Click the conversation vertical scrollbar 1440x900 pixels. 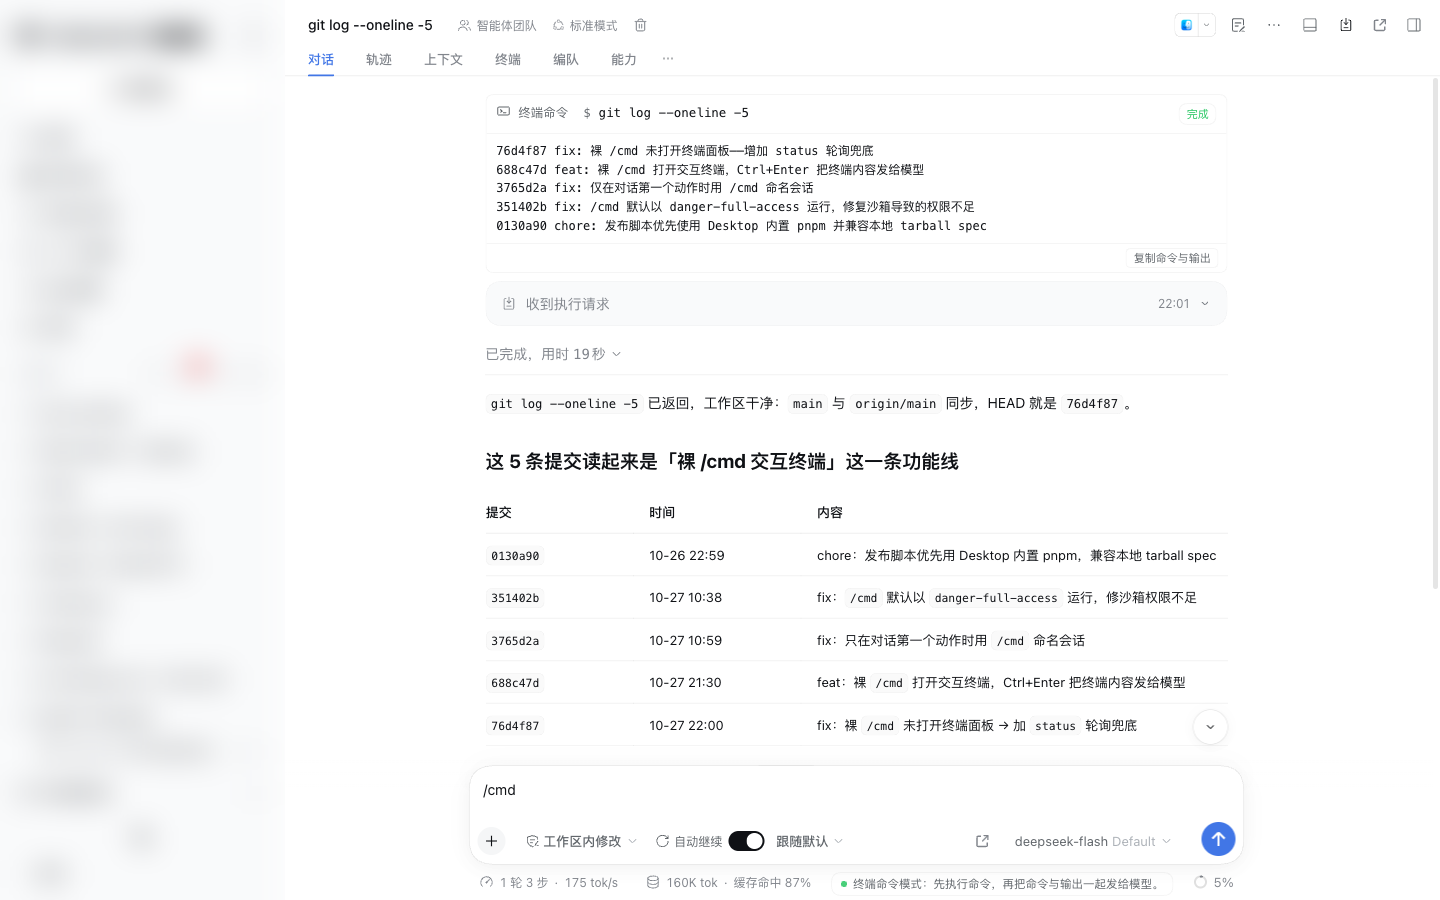point(1435,335)
